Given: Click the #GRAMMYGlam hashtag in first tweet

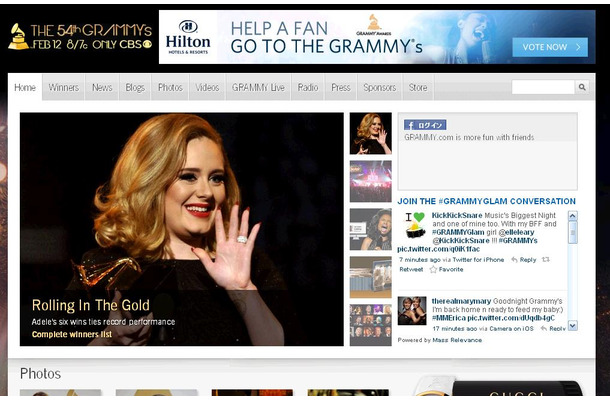Looking at the screenshot, I should tap(458, 232).
